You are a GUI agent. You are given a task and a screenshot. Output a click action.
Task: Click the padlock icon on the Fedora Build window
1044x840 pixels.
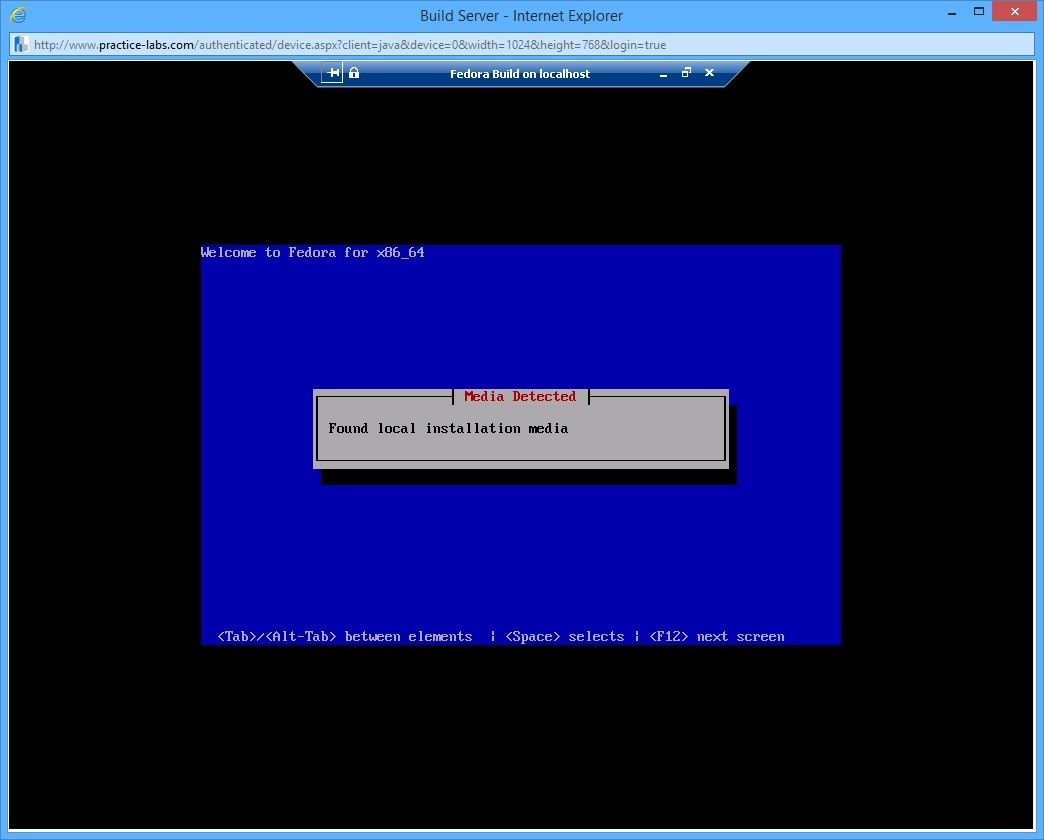coord(353,72)
